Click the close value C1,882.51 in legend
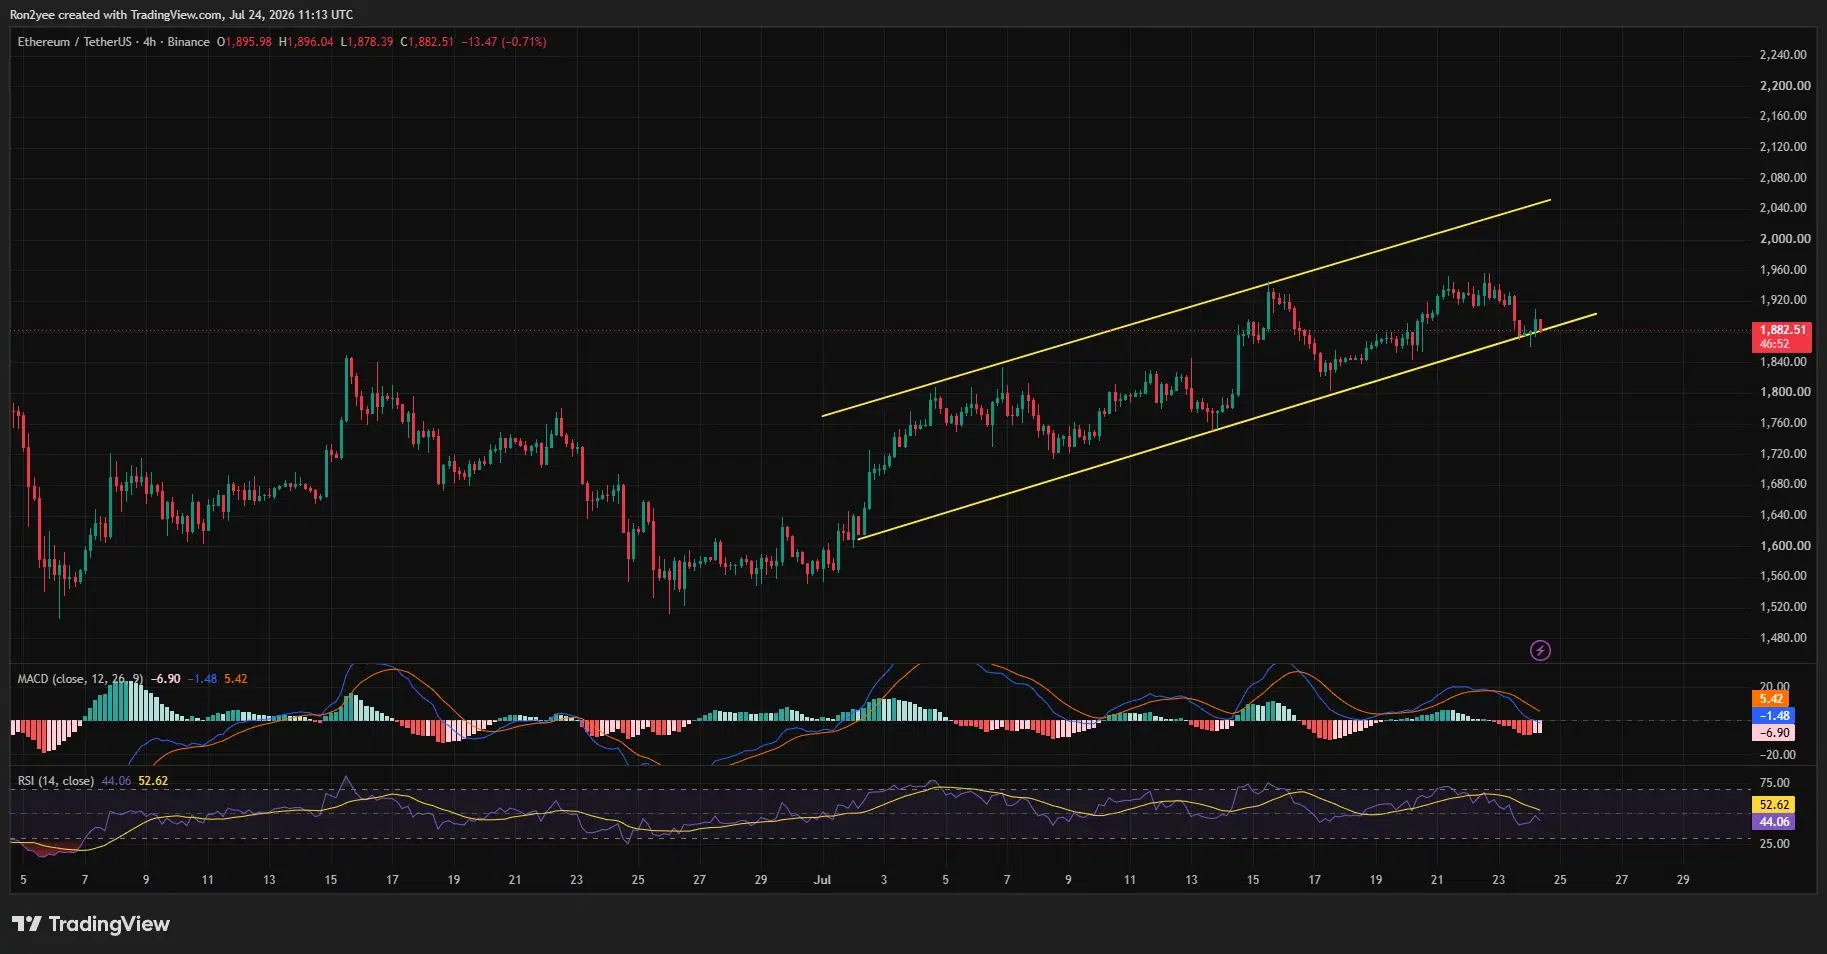The height and width of the screenshot is (954, 1827). click(427, 42)
